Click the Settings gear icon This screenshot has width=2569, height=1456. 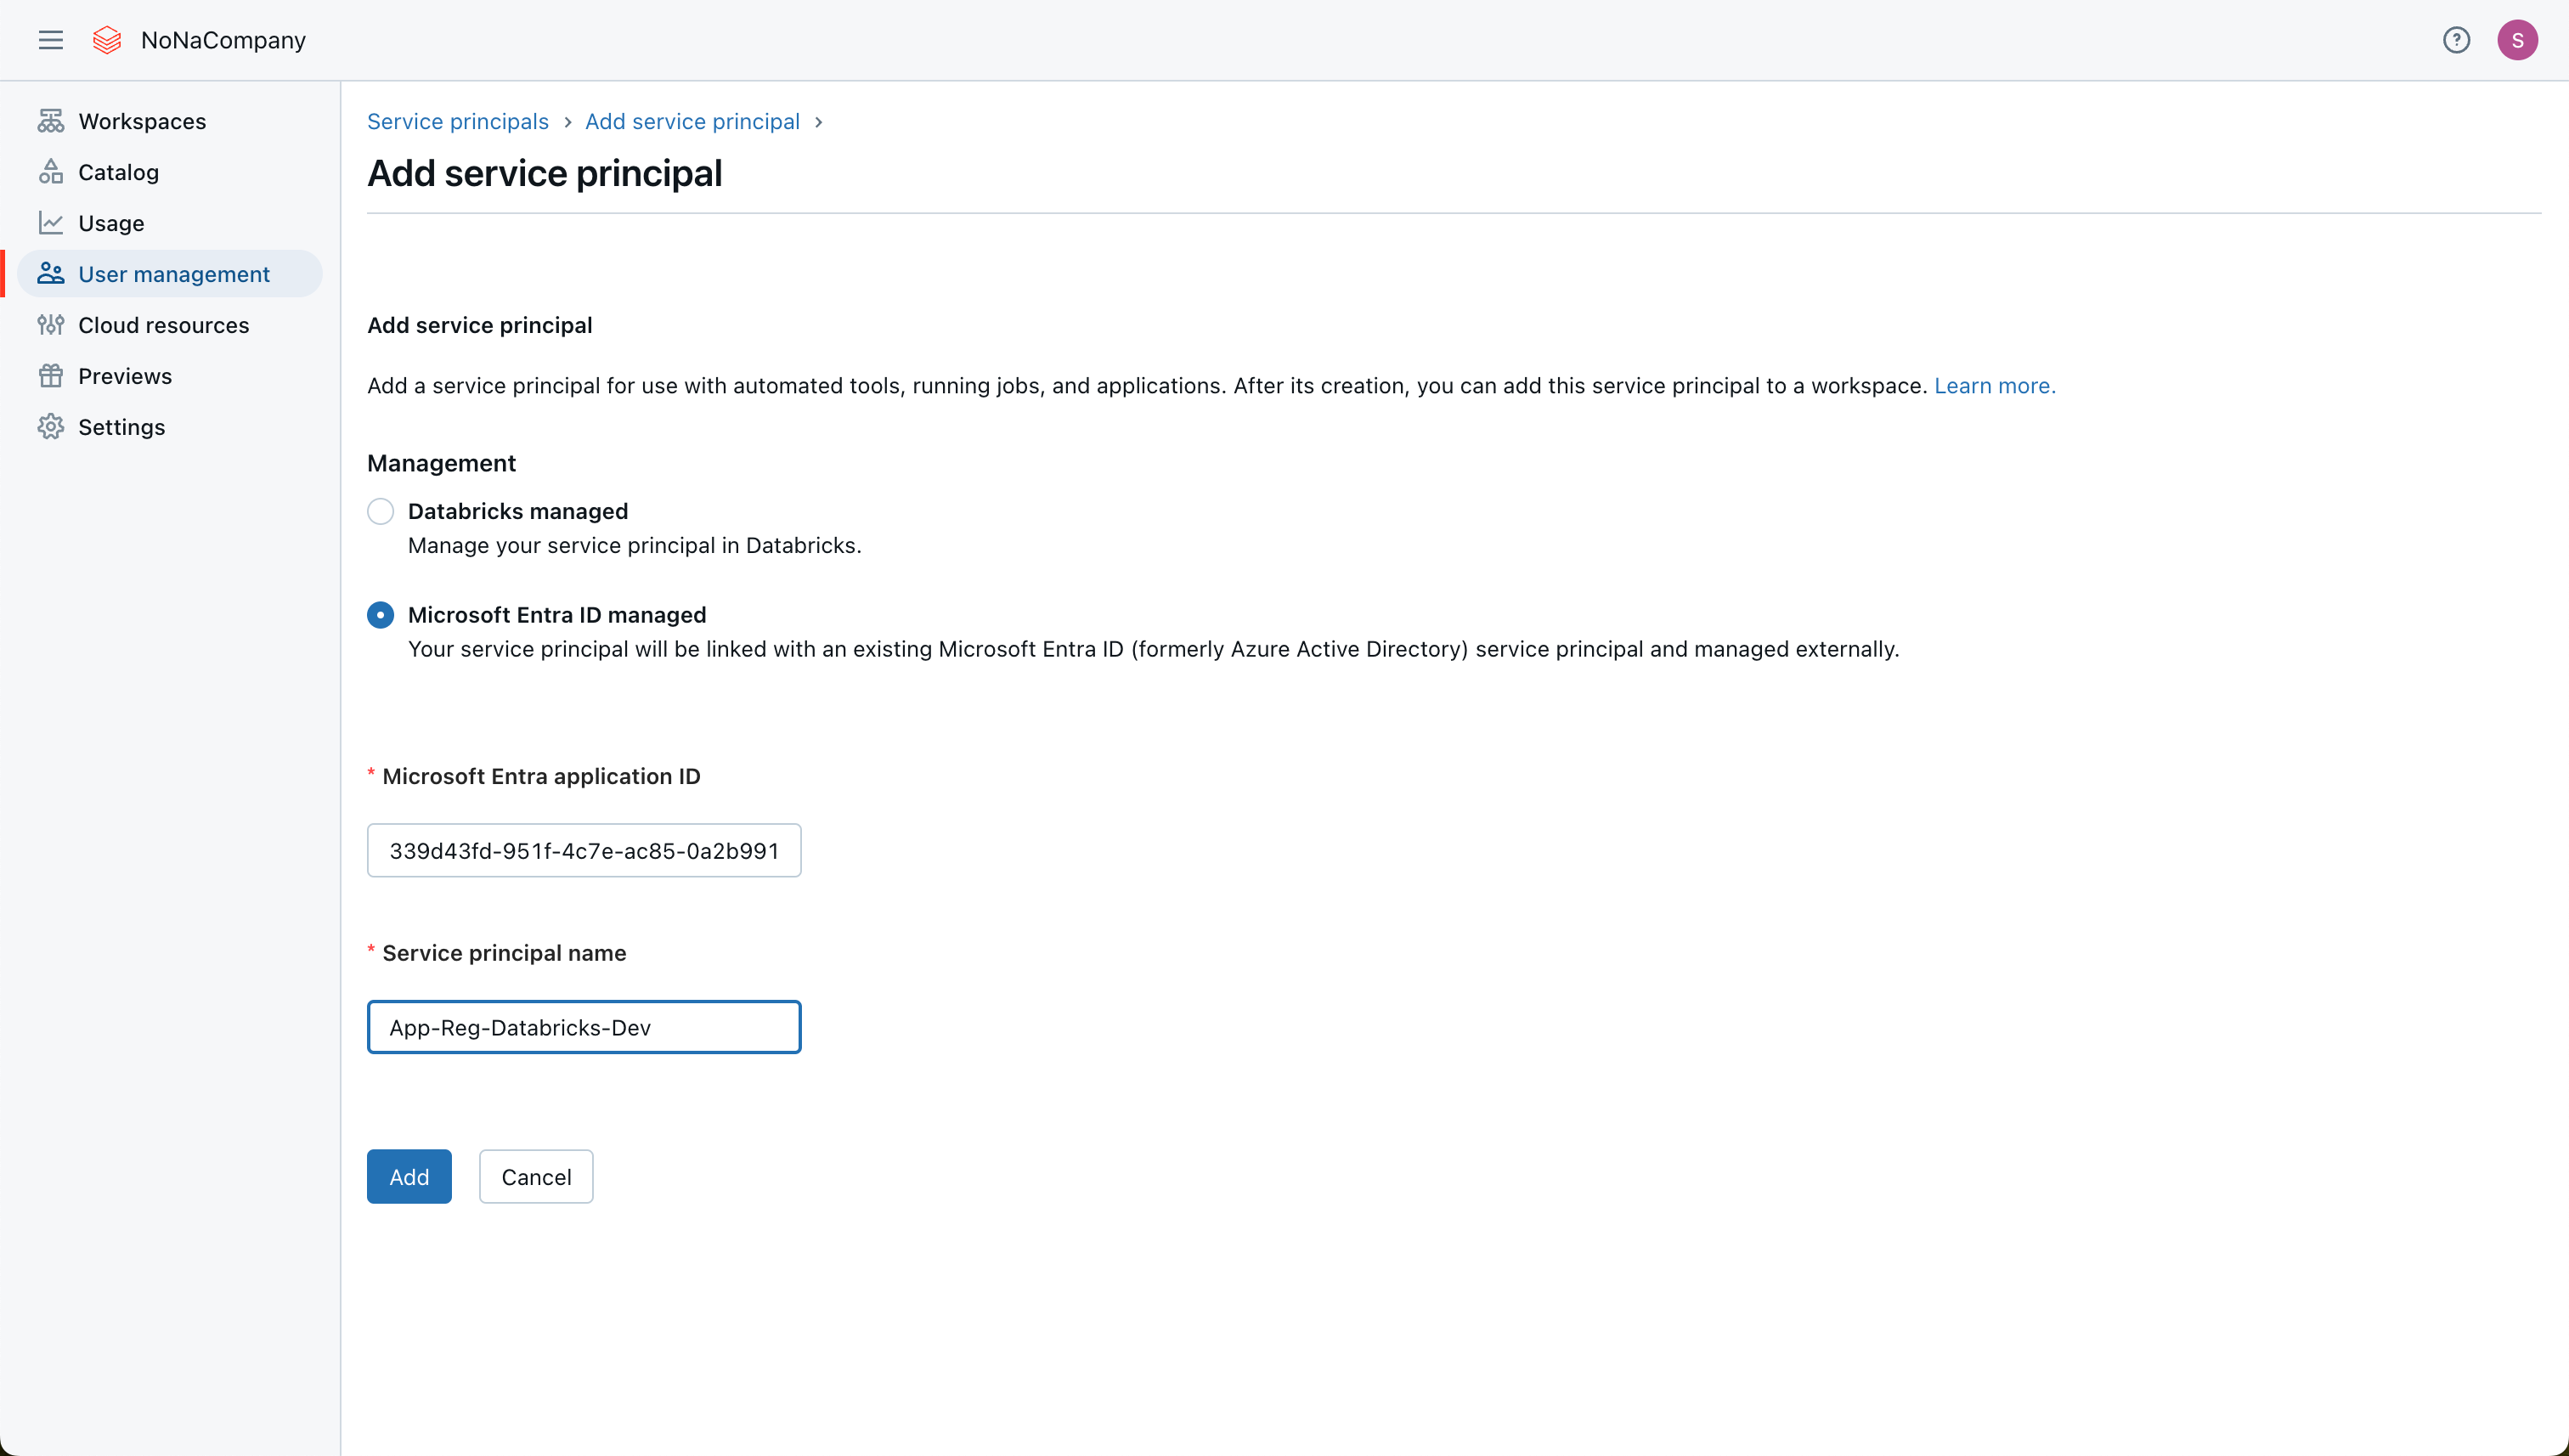[x=51, y=427]
